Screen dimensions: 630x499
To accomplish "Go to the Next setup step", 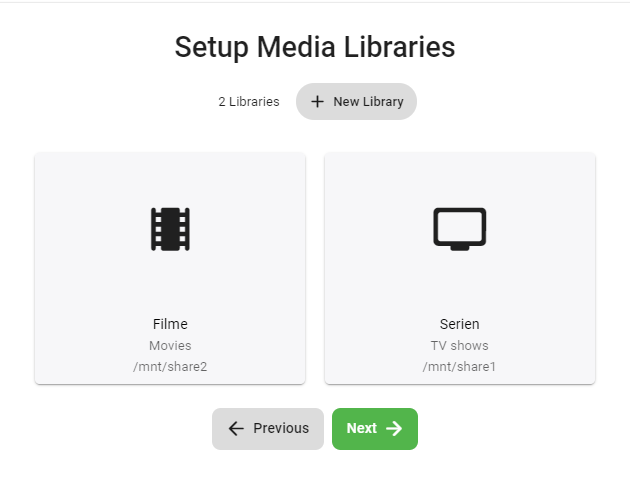I will tap(375, 429).
